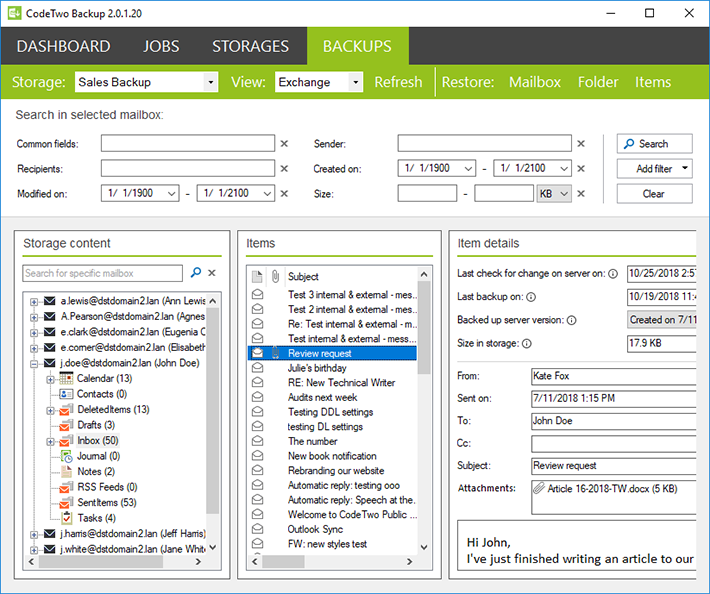Select the Inbox (50) folder
Screen dimensions: 710x594
pos(97,441)
